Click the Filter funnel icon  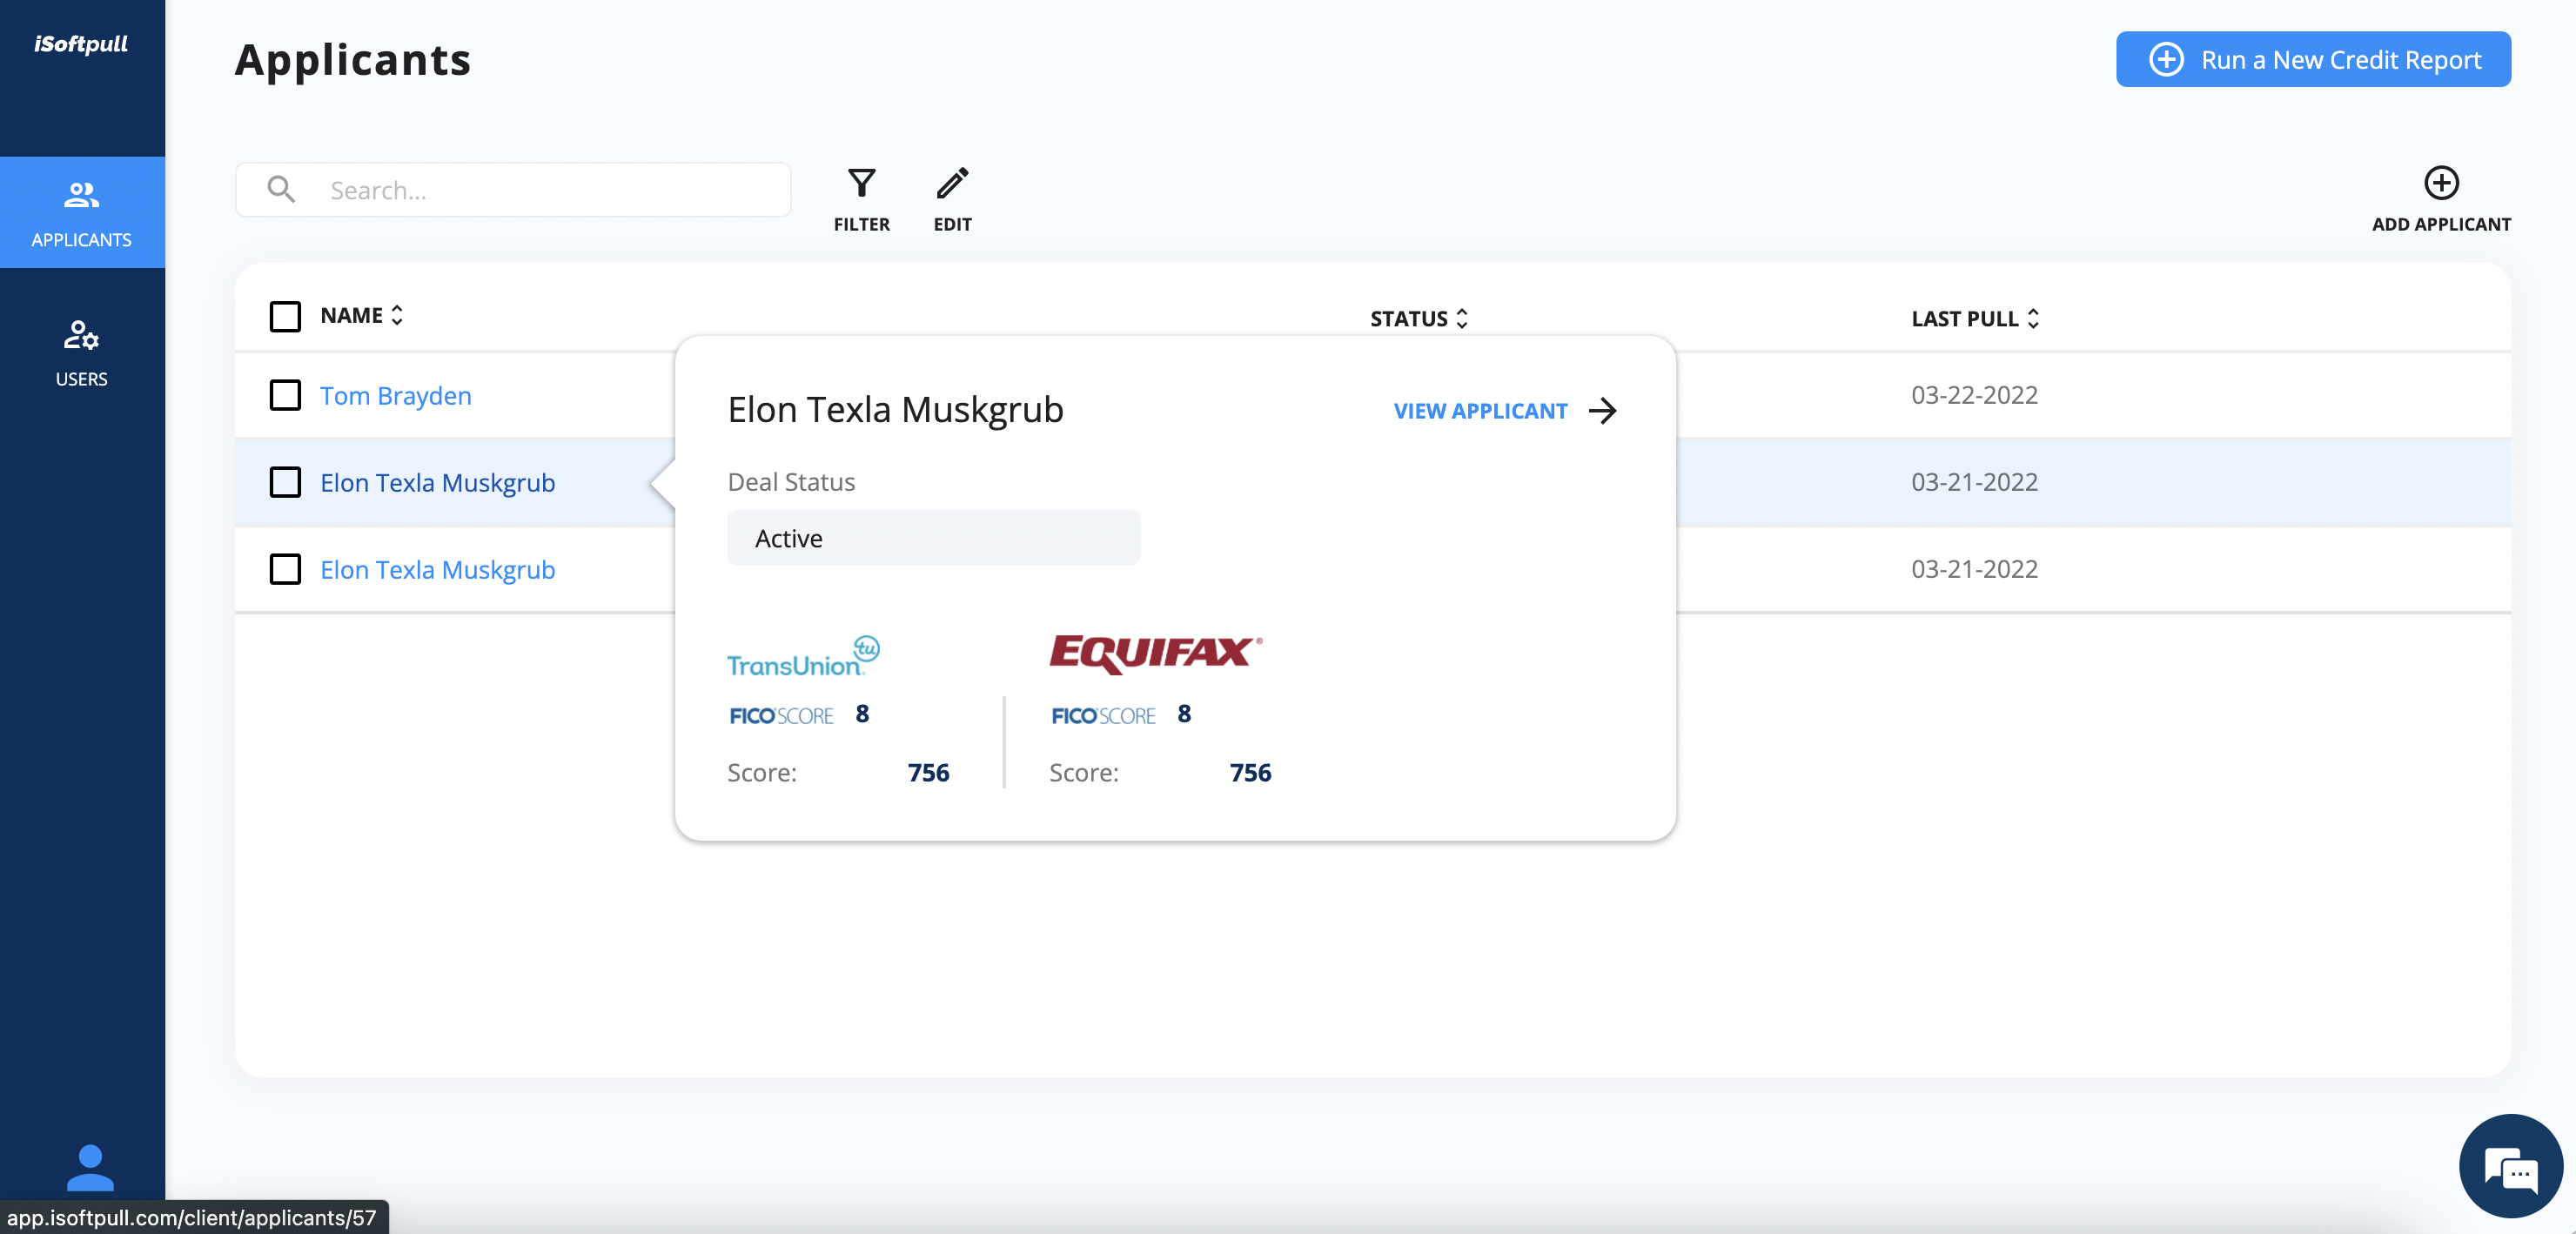[x=861, y=184]
